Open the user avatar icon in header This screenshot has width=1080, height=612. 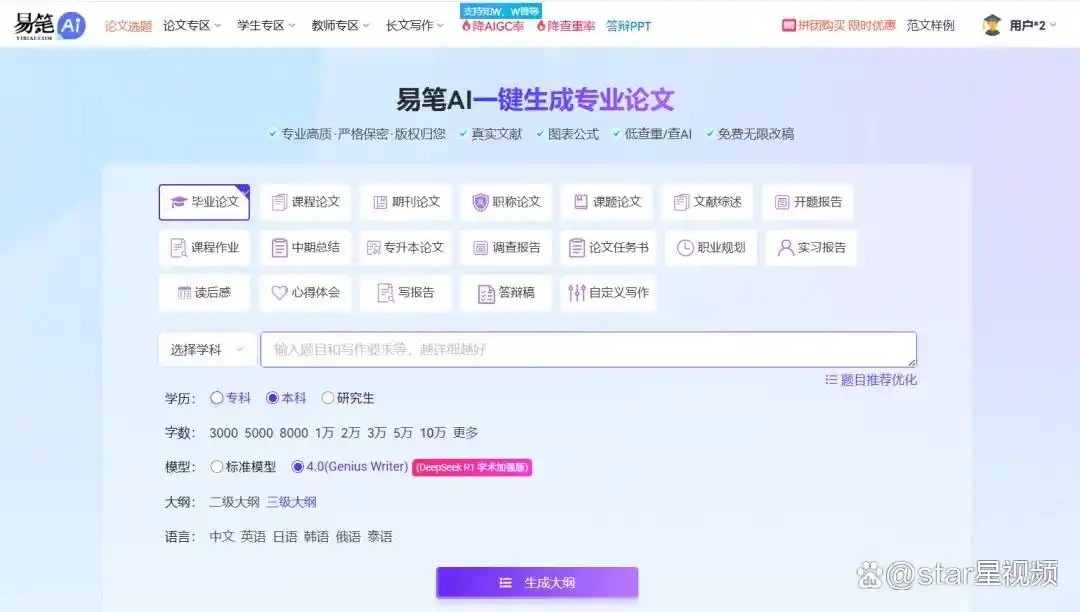coord(992,26)
